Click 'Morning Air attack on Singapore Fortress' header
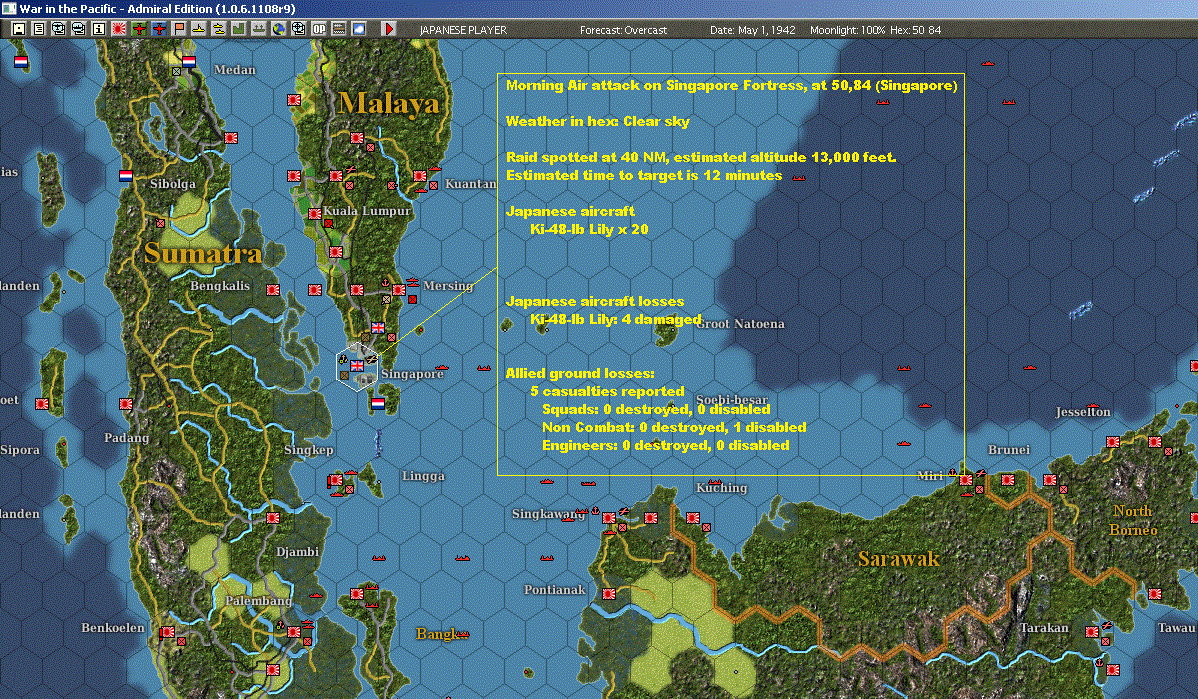This screenshot has width=1198, height=699. click(x=731, y=85)
